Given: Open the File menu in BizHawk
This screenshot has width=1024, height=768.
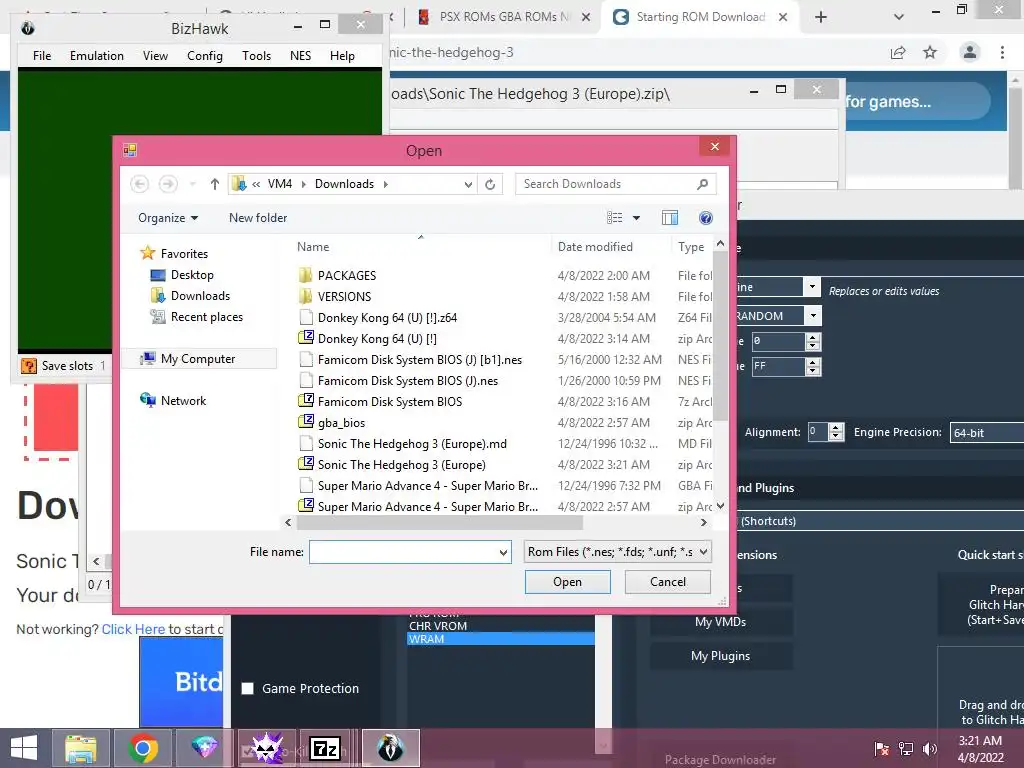Looking at the screenshot, I should pos(42,56).
